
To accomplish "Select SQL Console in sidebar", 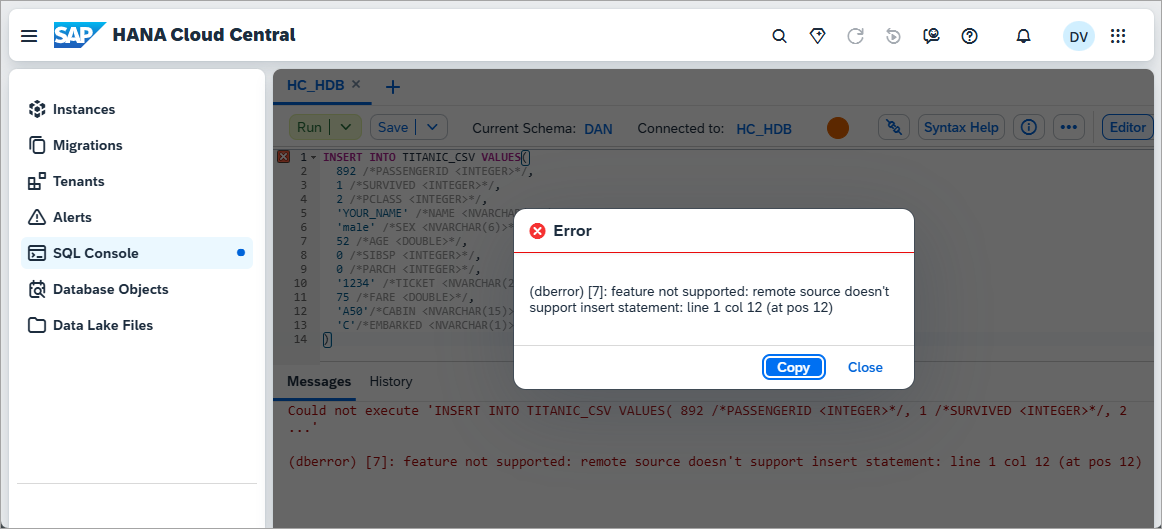I will (137, 253).
